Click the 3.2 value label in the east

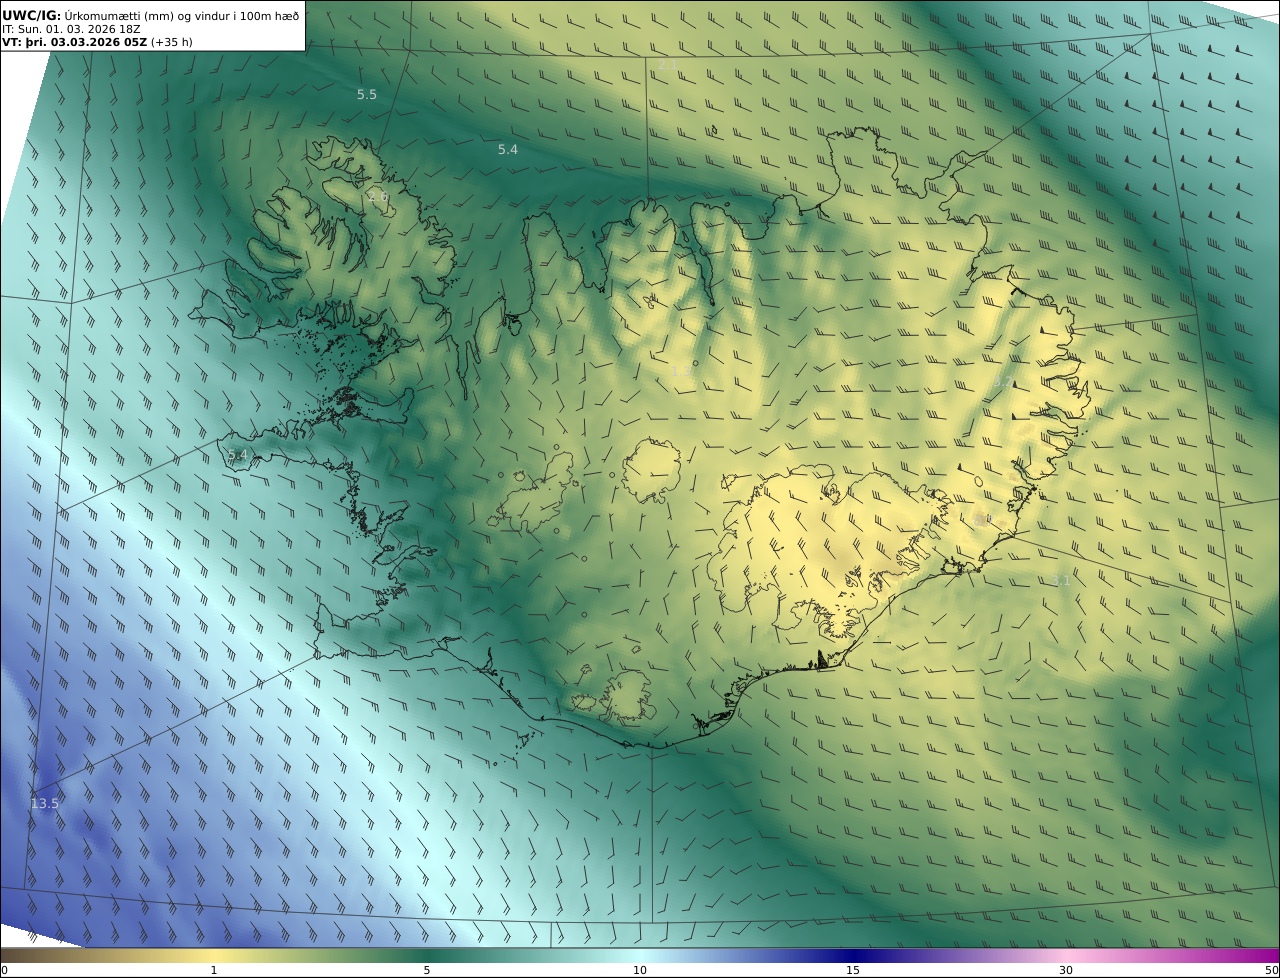[1003, 381]
